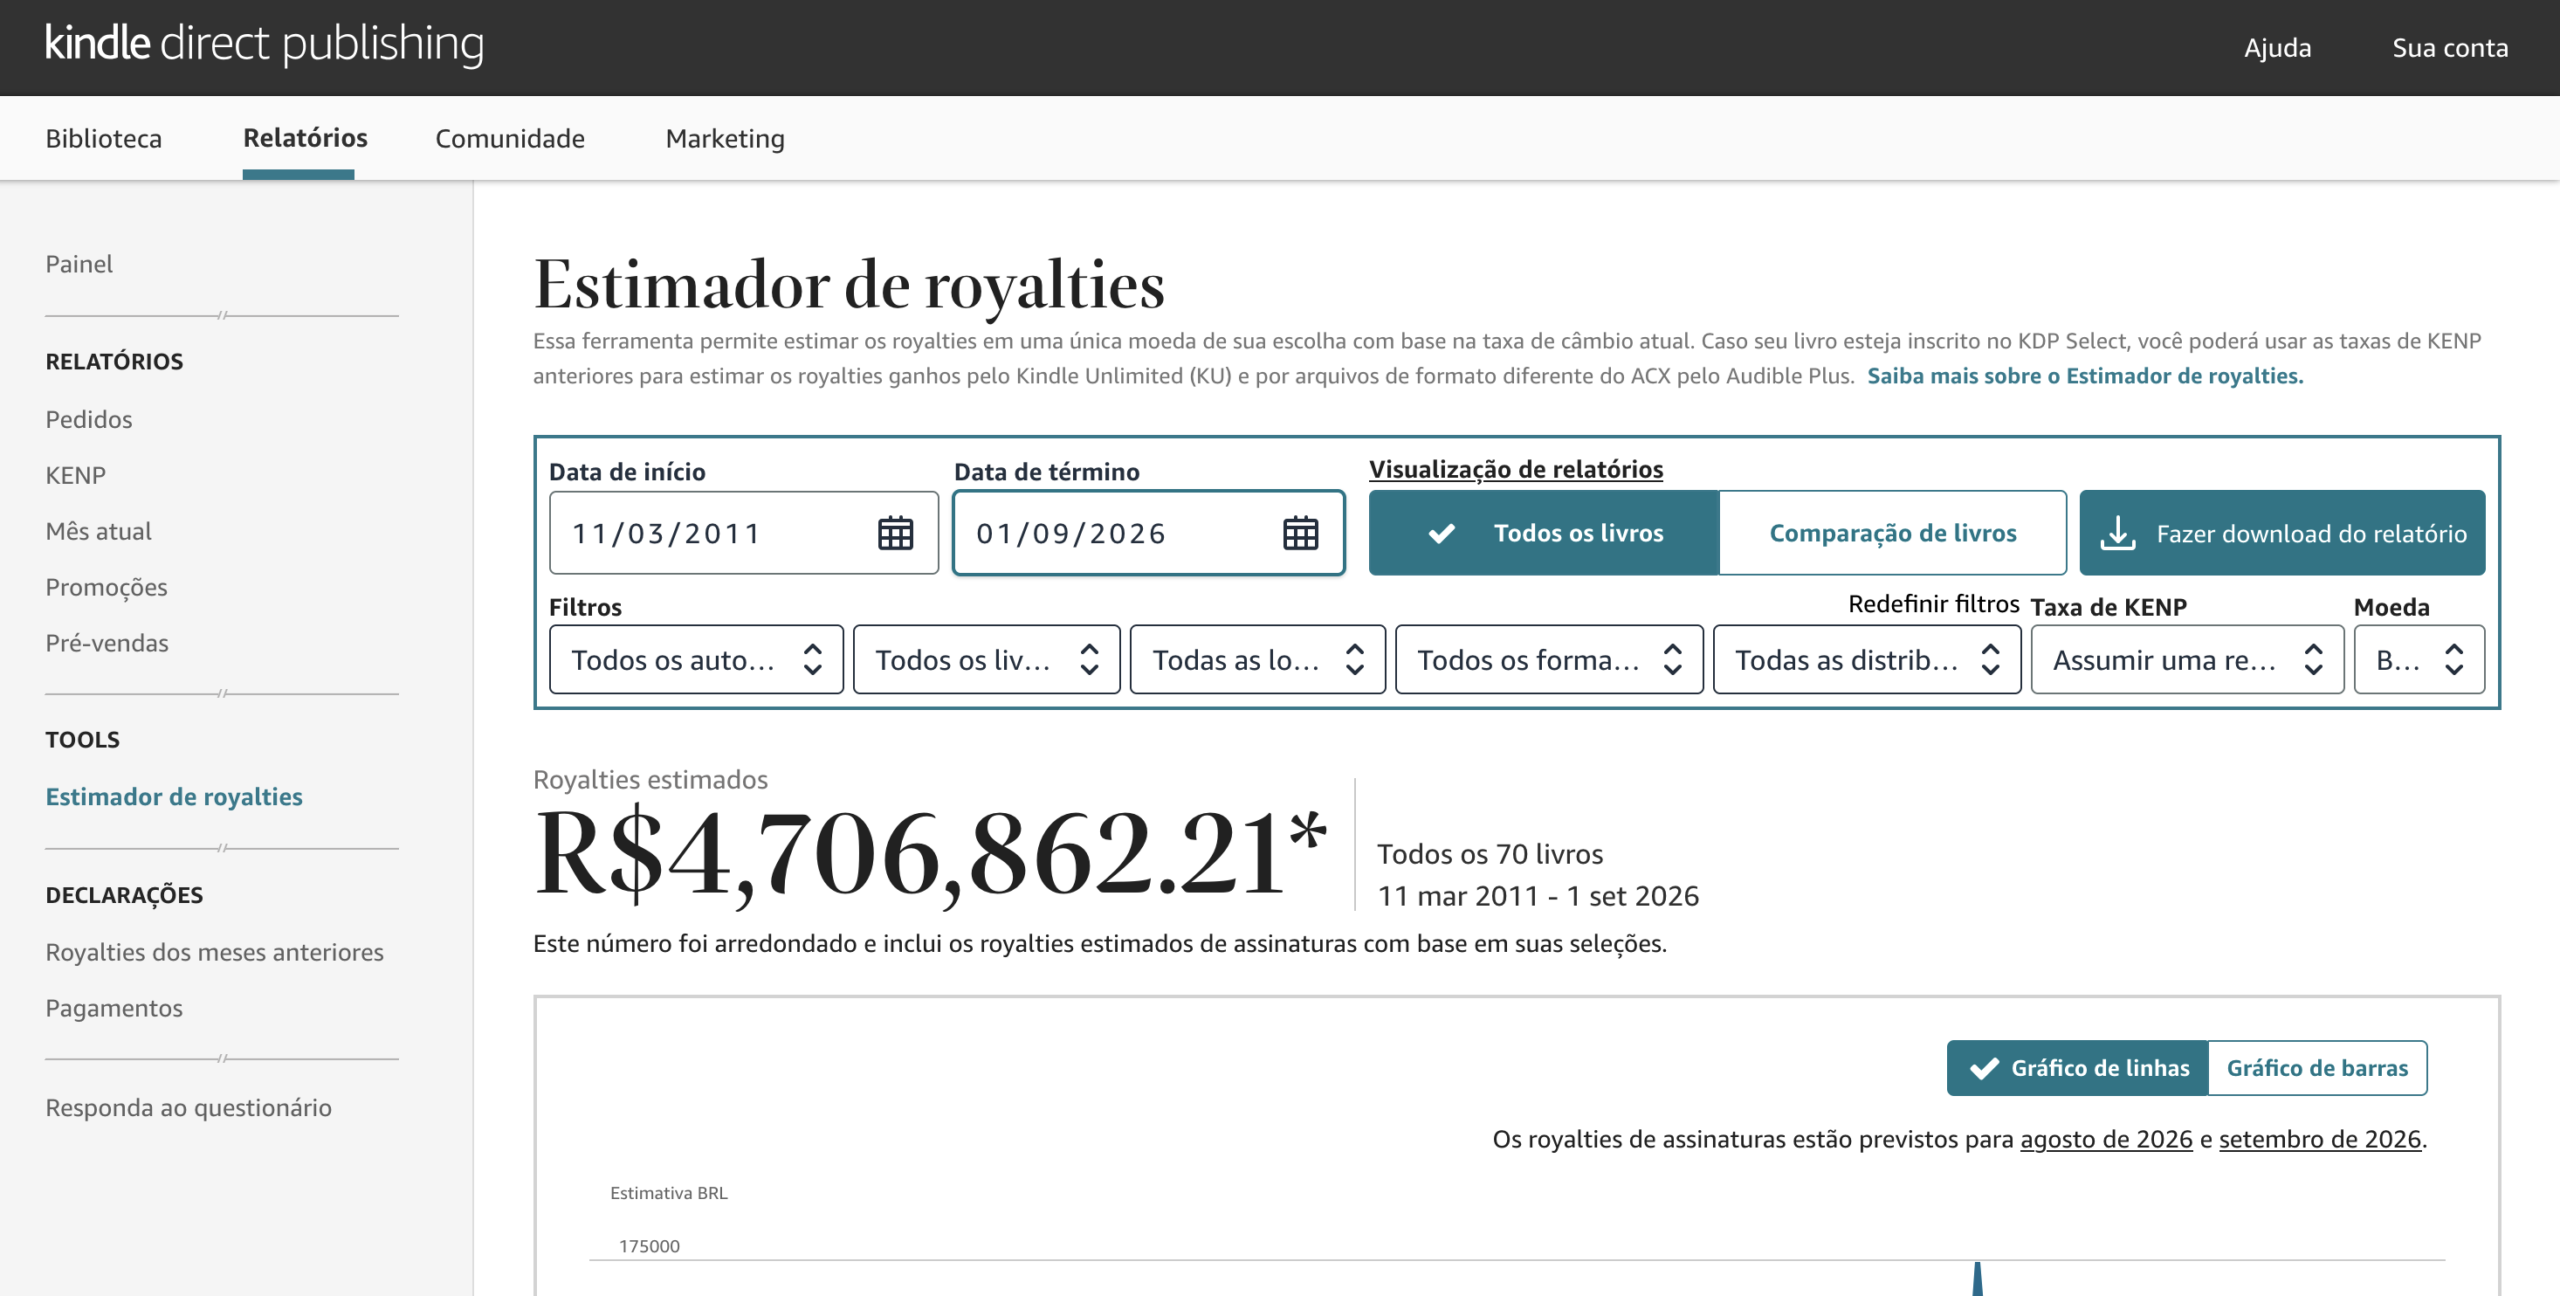This screenshot has width=2560, height=1296.
Task: Open Pagamentos in the sidebar
Action: pyautogui.click(x=114, y=1008)
